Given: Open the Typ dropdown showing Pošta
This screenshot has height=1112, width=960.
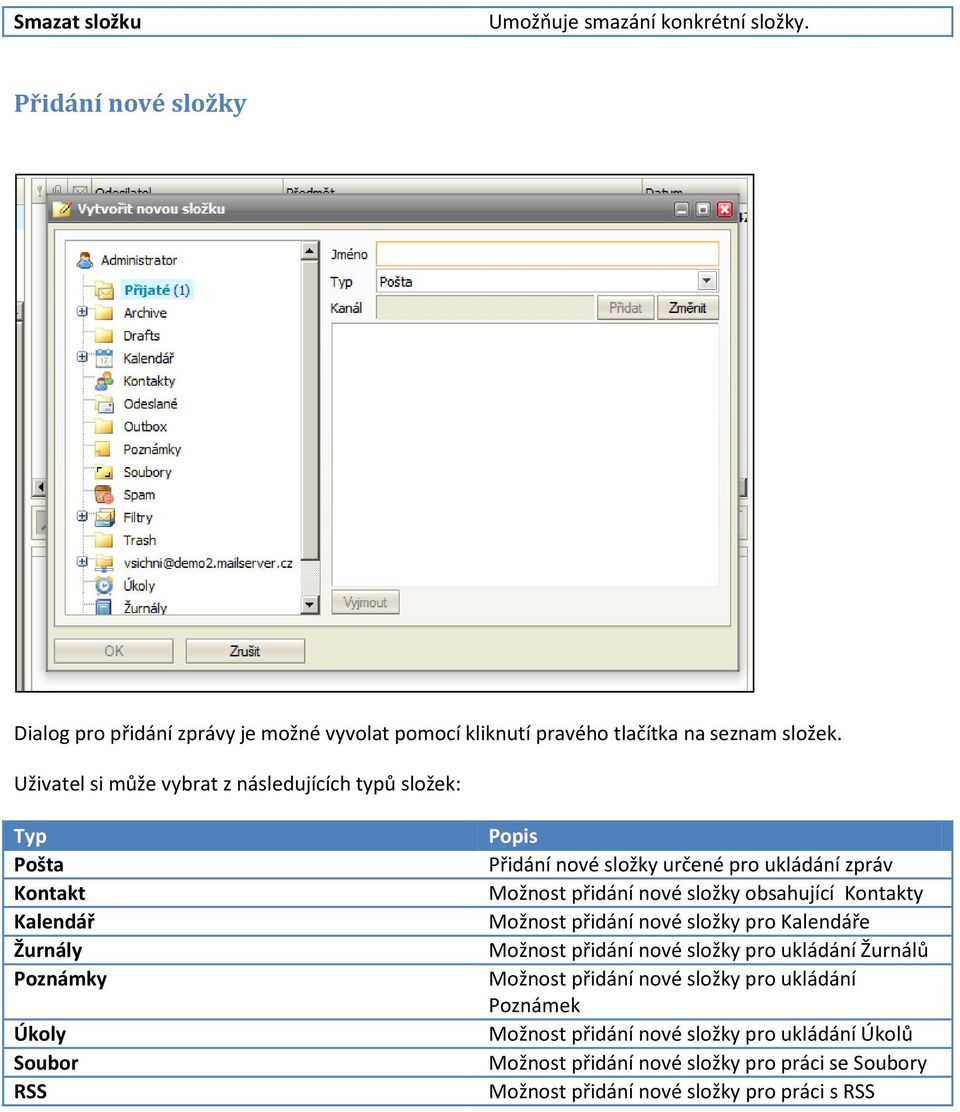Looking at the screenshot, I should [706, 281].
